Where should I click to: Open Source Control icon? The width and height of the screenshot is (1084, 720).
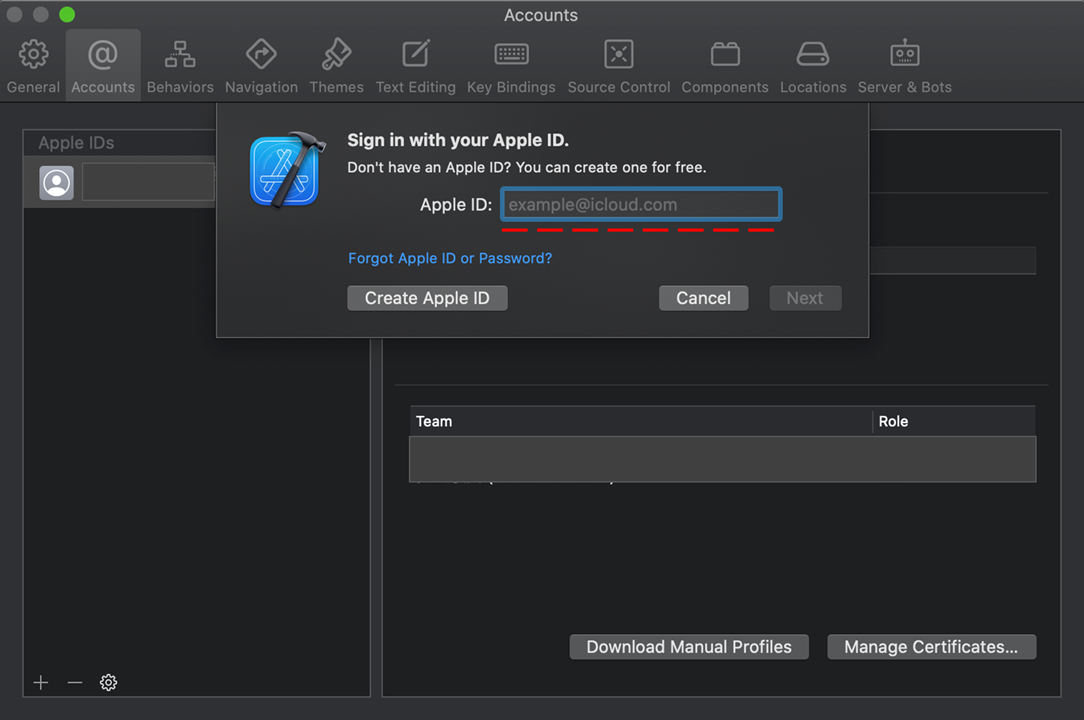click(619, 54)
